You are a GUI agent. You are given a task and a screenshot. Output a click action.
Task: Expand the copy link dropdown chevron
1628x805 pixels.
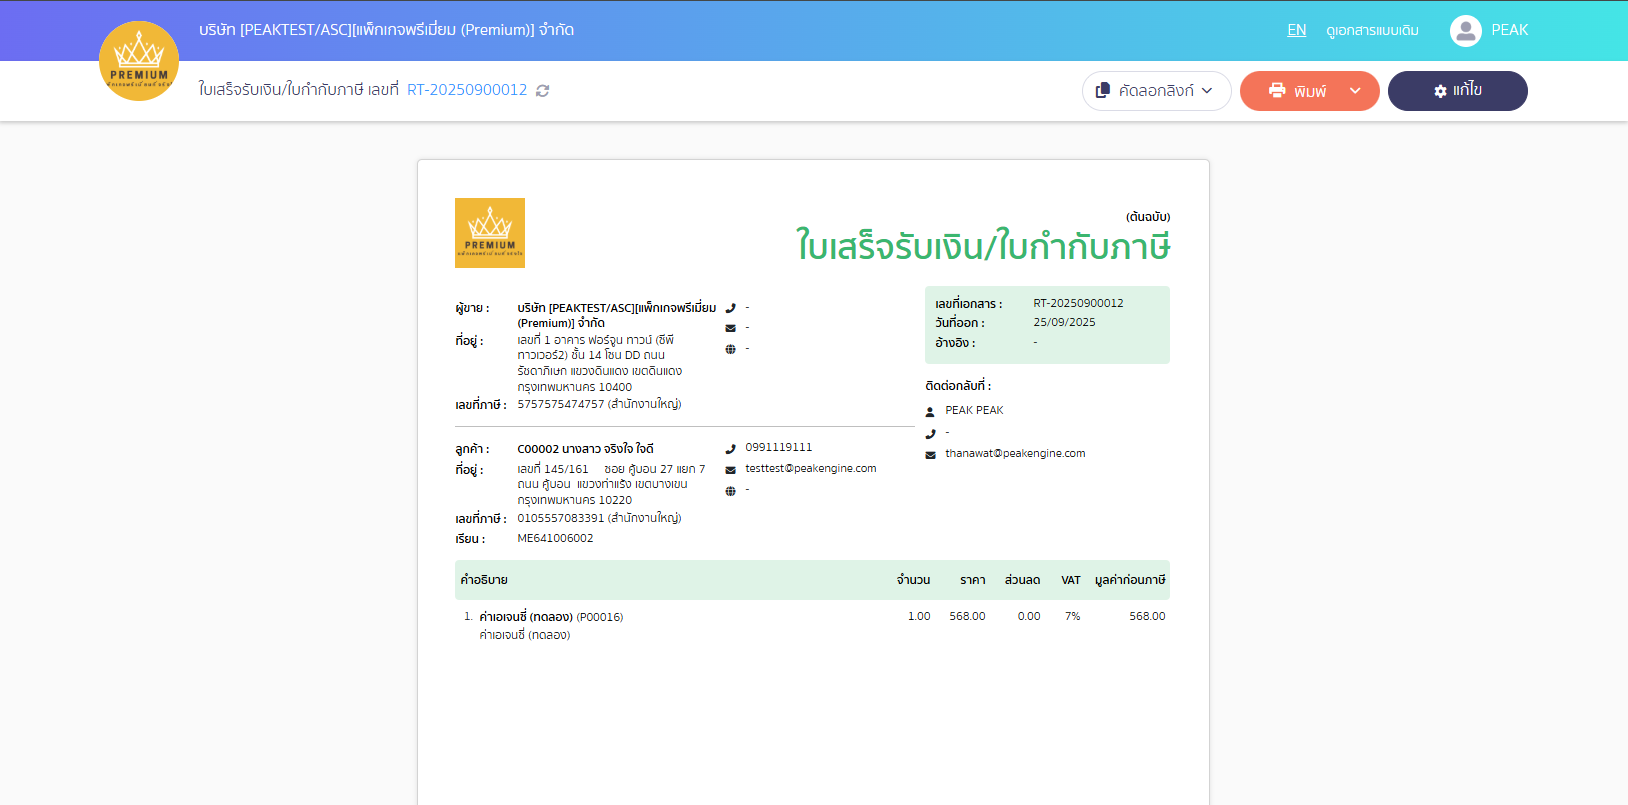(x=1207, y=91)
